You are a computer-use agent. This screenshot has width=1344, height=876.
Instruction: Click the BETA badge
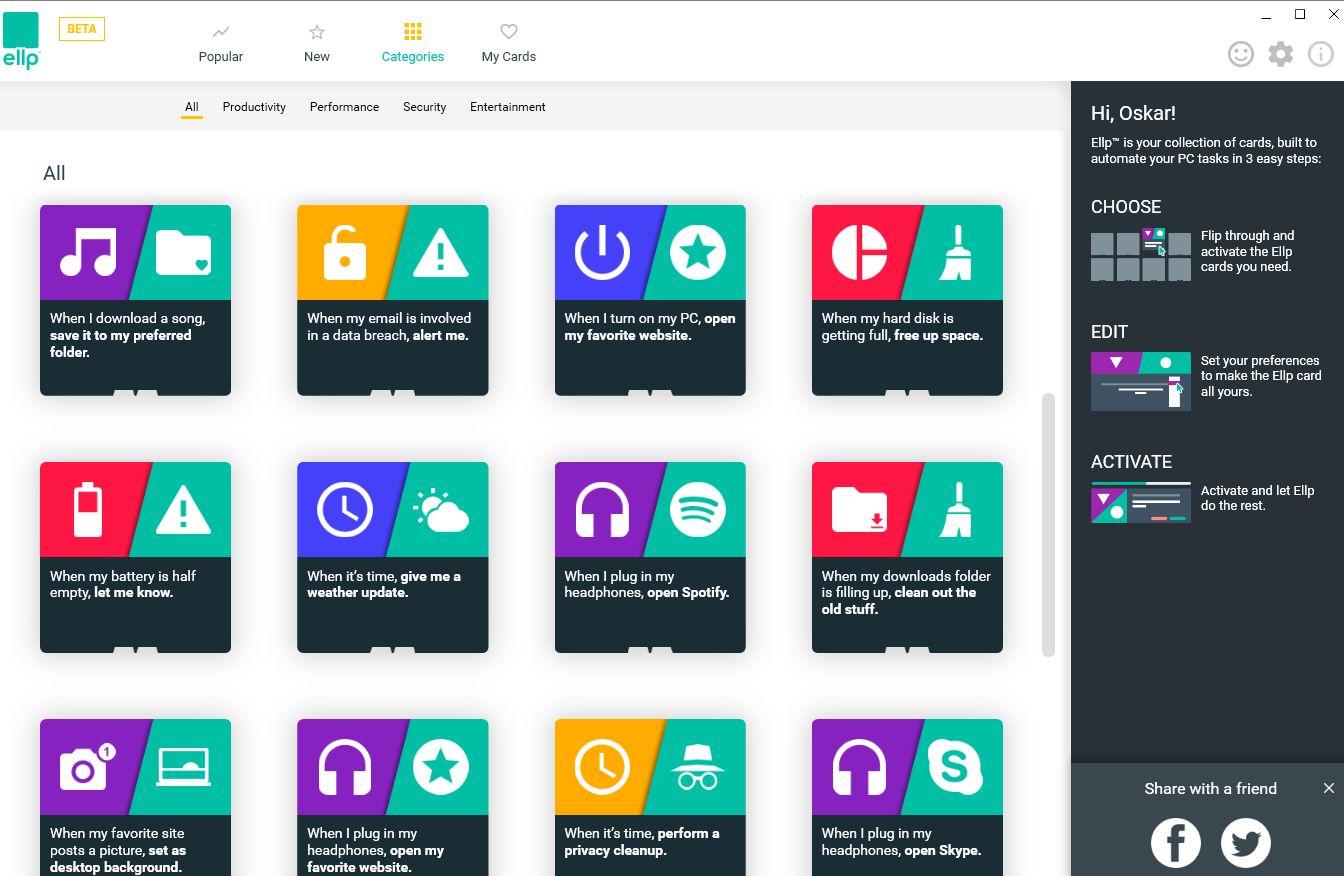(x=82, y=29)
